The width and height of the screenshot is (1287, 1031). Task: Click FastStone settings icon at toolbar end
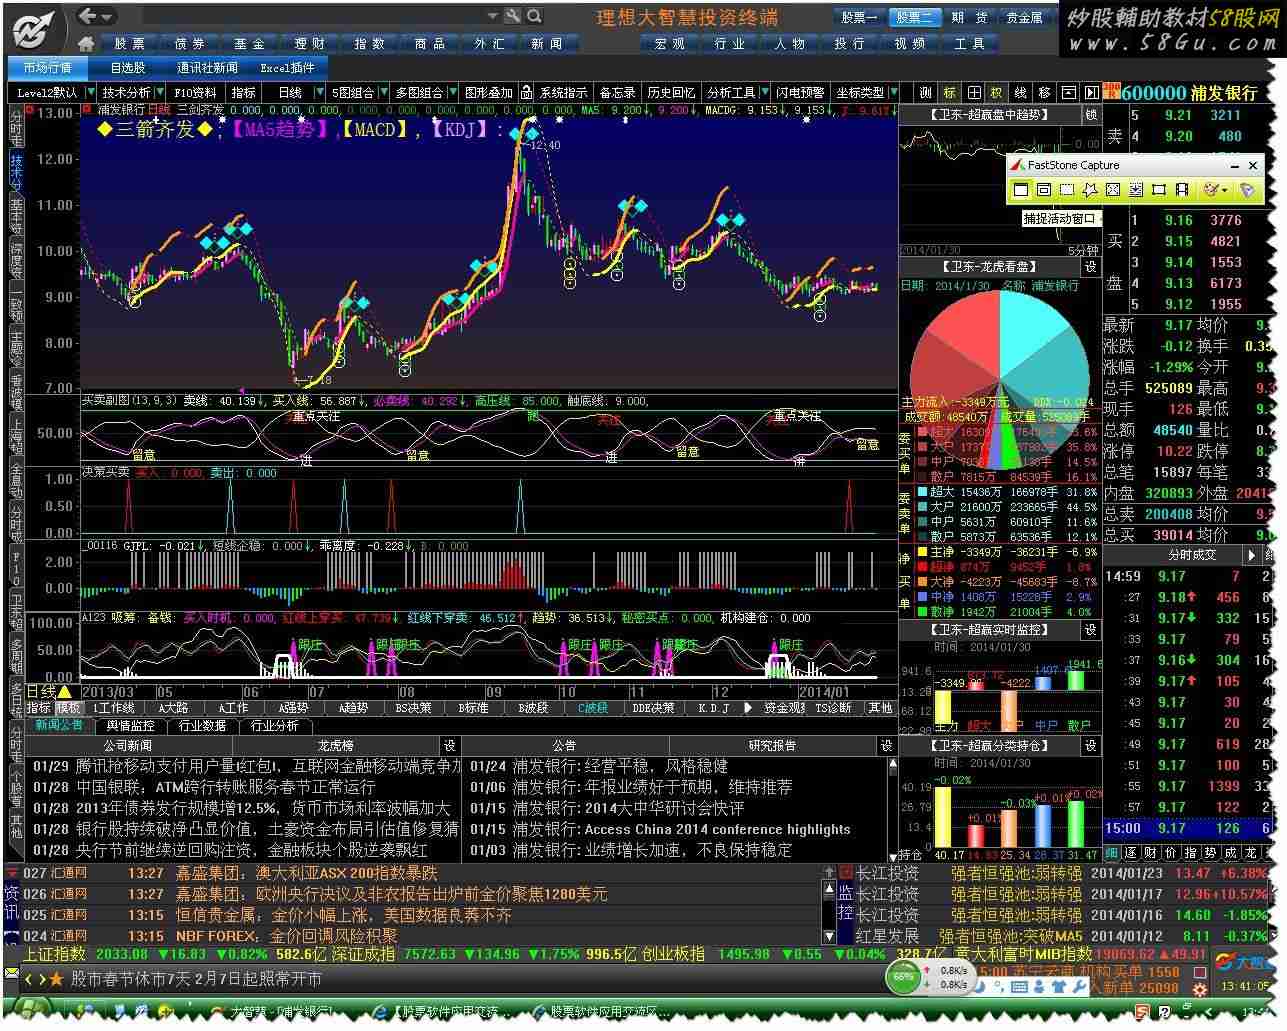click(x=1247, y=189)
